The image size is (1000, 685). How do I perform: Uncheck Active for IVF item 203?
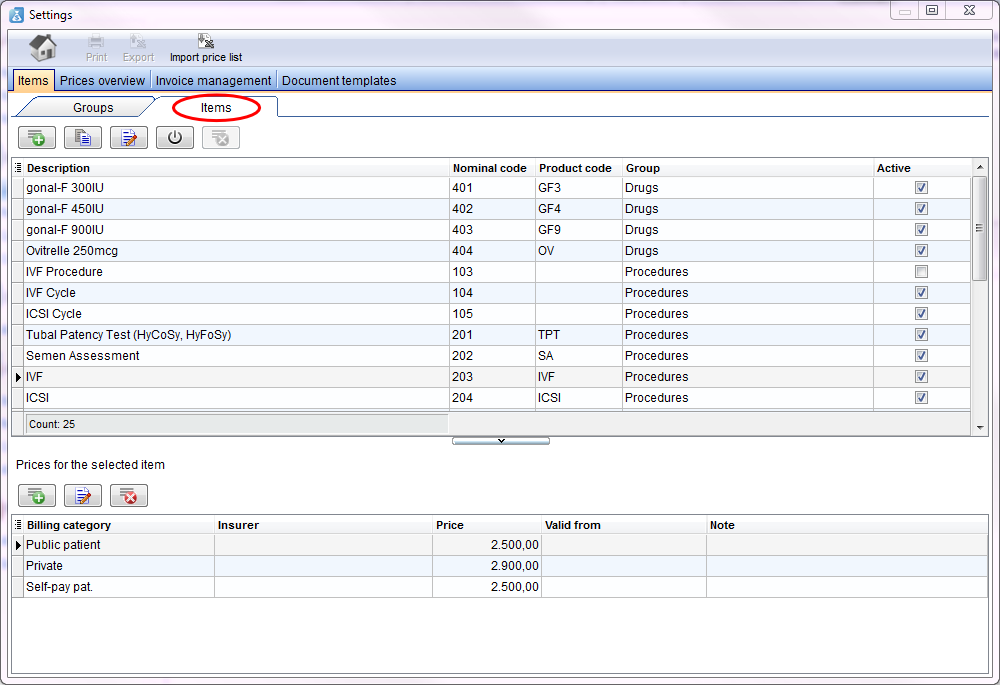pyautogui.click(x=921, y=377)
